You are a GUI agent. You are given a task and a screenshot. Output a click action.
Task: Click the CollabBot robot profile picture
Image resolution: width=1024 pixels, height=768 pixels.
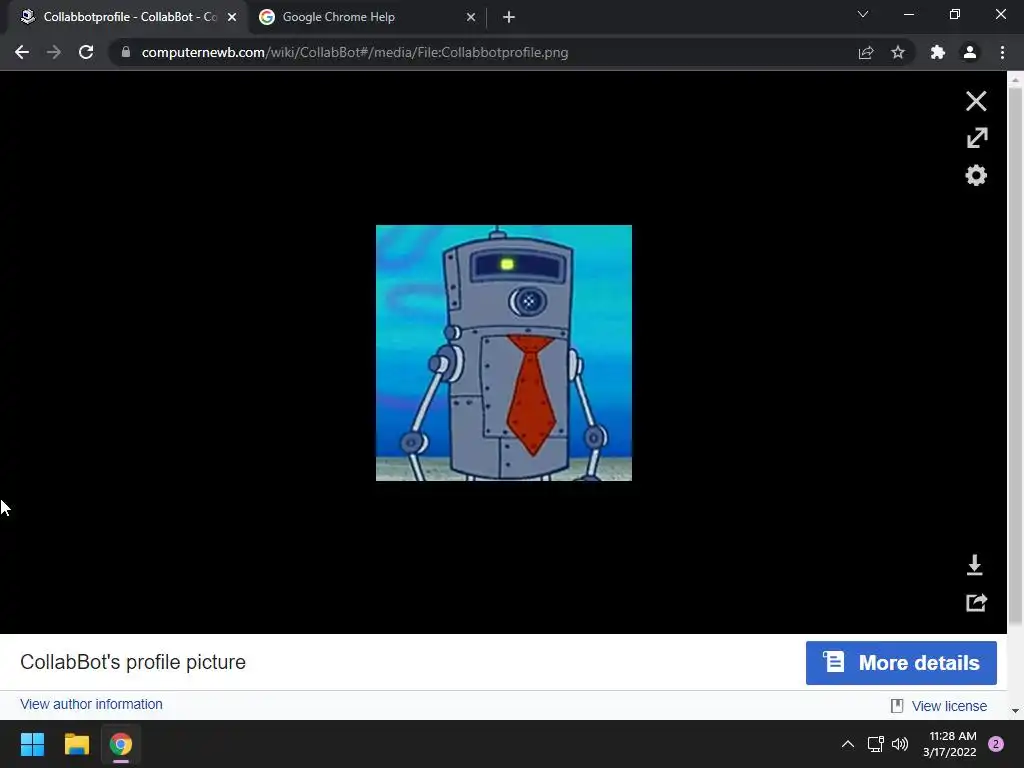point(504,353)
